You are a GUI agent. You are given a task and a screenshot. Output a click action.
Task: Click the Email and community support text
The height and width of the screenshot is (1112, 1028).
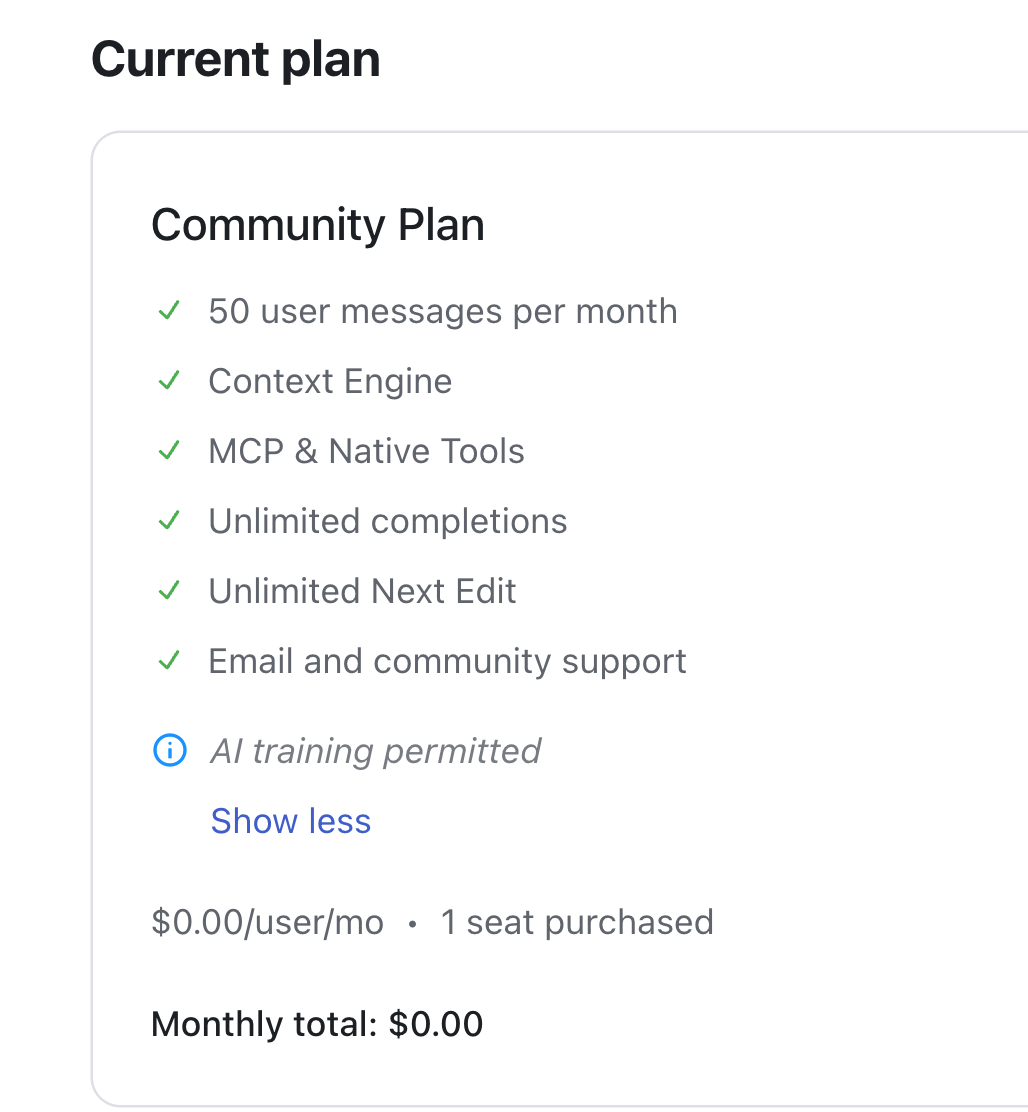click(x=447, y=662)
